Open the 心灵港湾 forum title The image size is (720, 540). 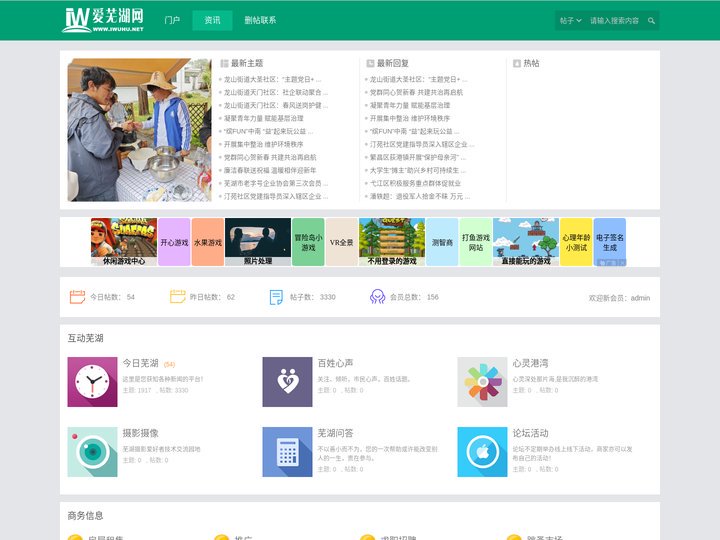point(530,363)
